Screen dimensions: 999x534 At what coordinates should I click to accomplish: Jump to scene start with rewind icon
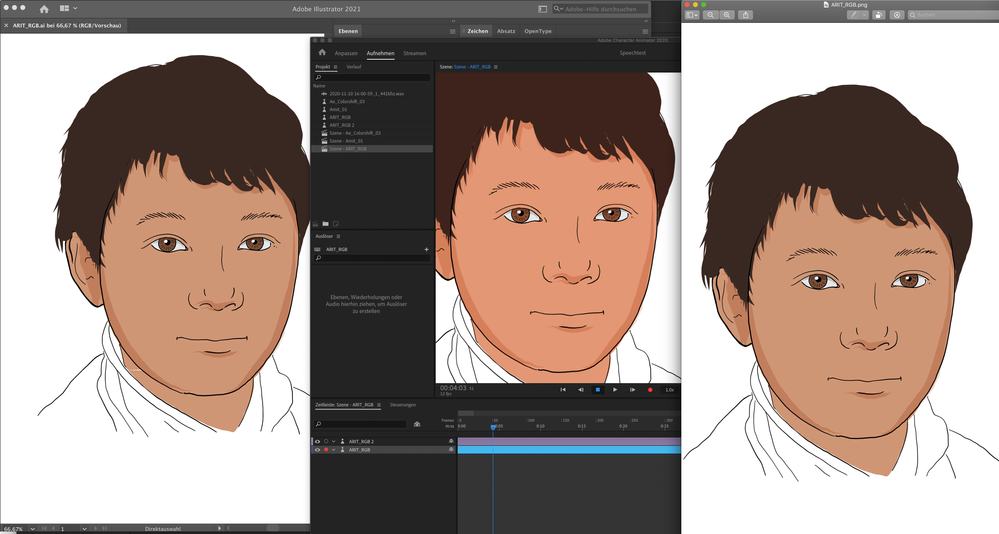563,389
